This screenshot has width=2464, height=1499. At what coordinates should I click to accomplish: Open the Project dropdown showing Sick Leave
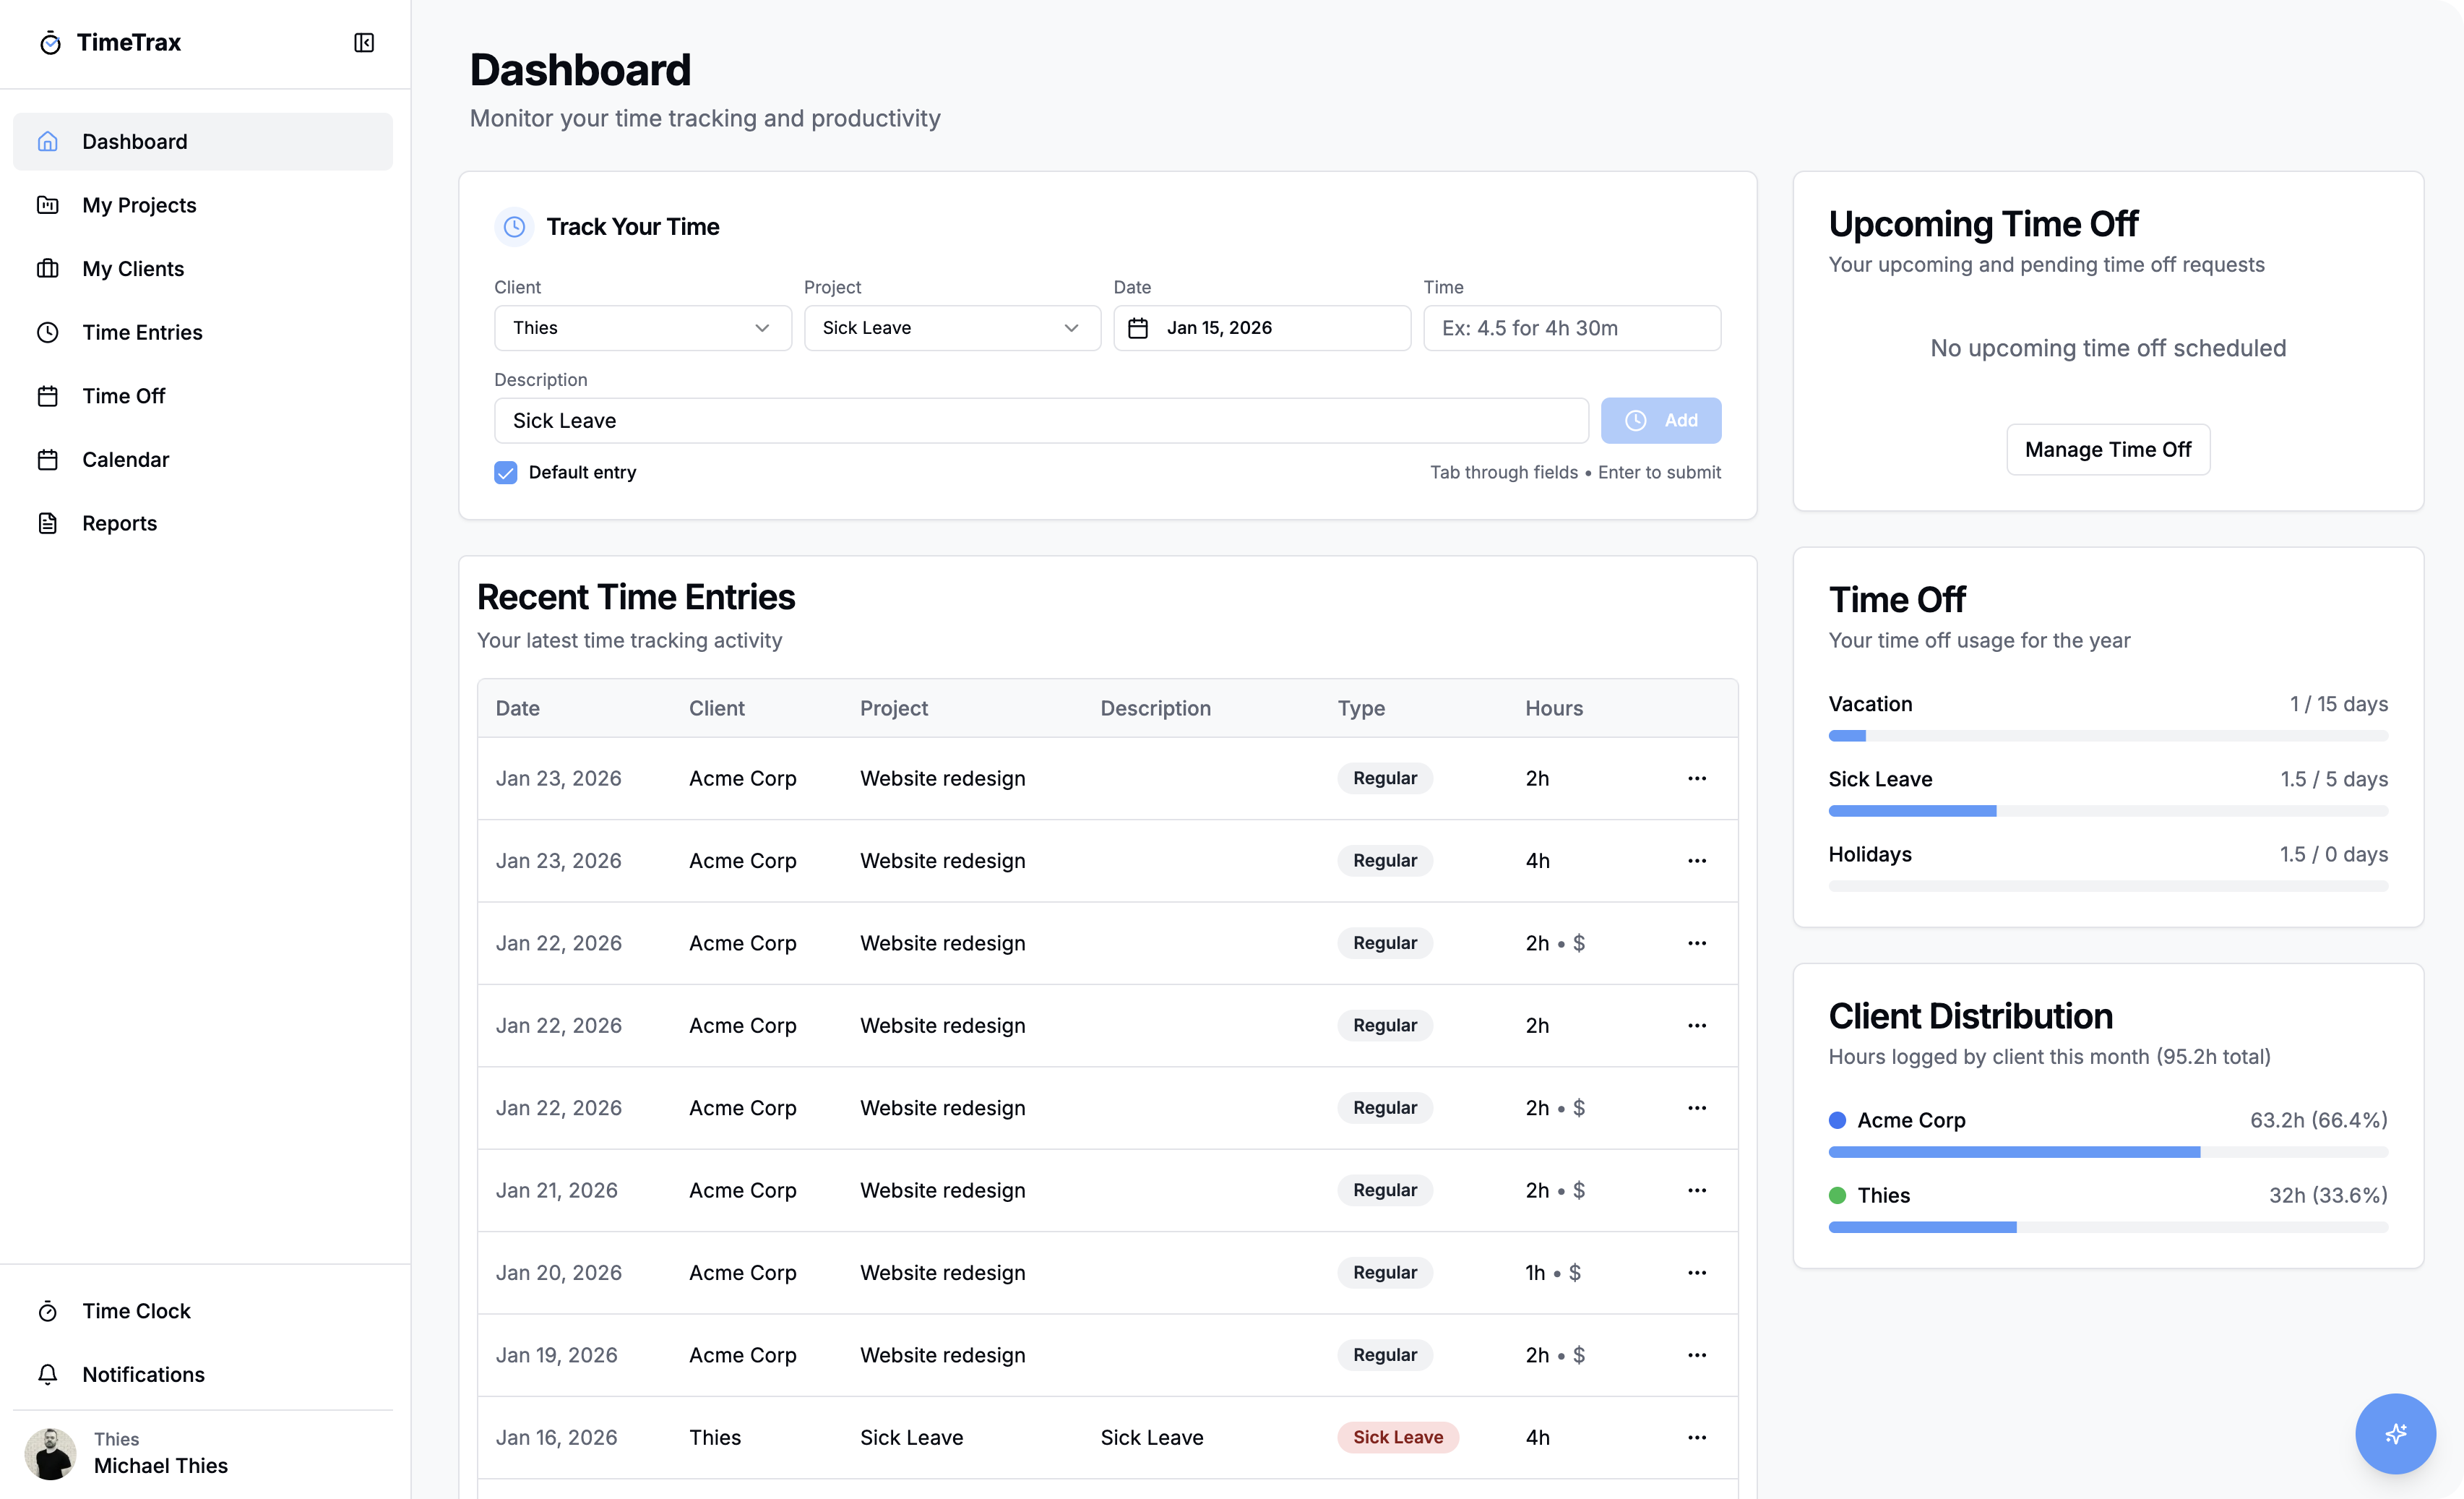951,328
